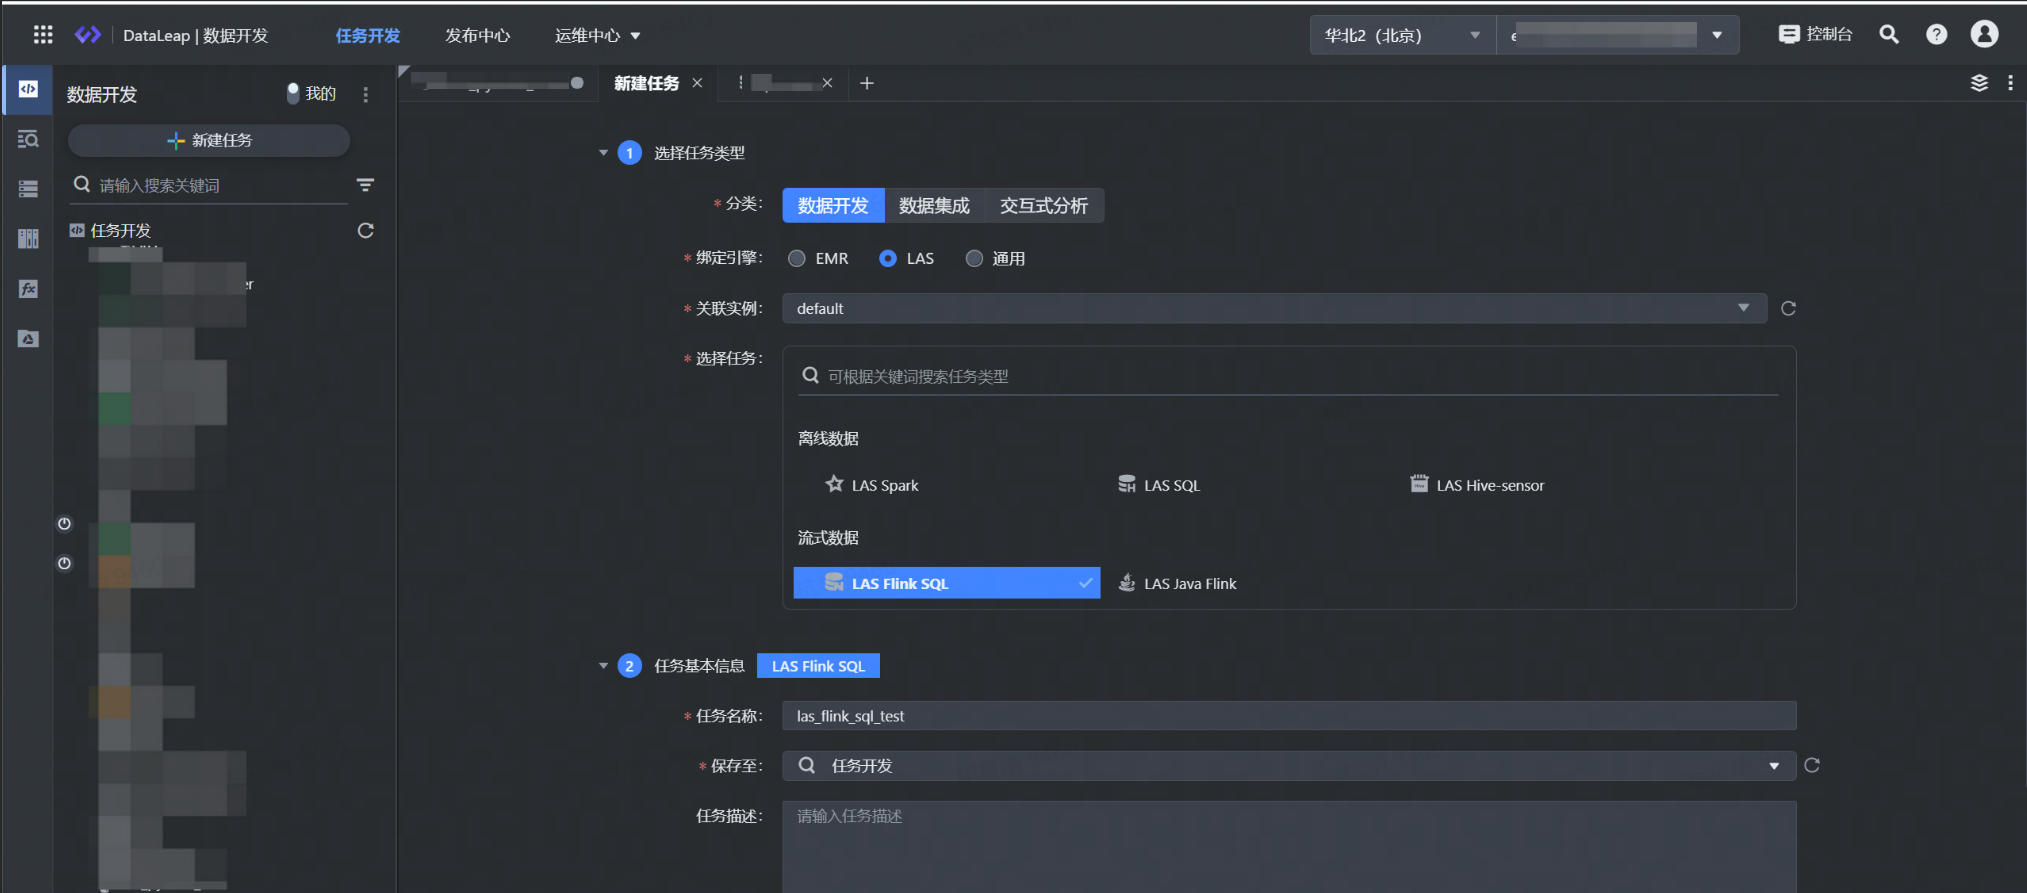This screenshot has height=893, width=2027.
Task: Click the LAS Flink SQL tag
Action: coord(818,666)
